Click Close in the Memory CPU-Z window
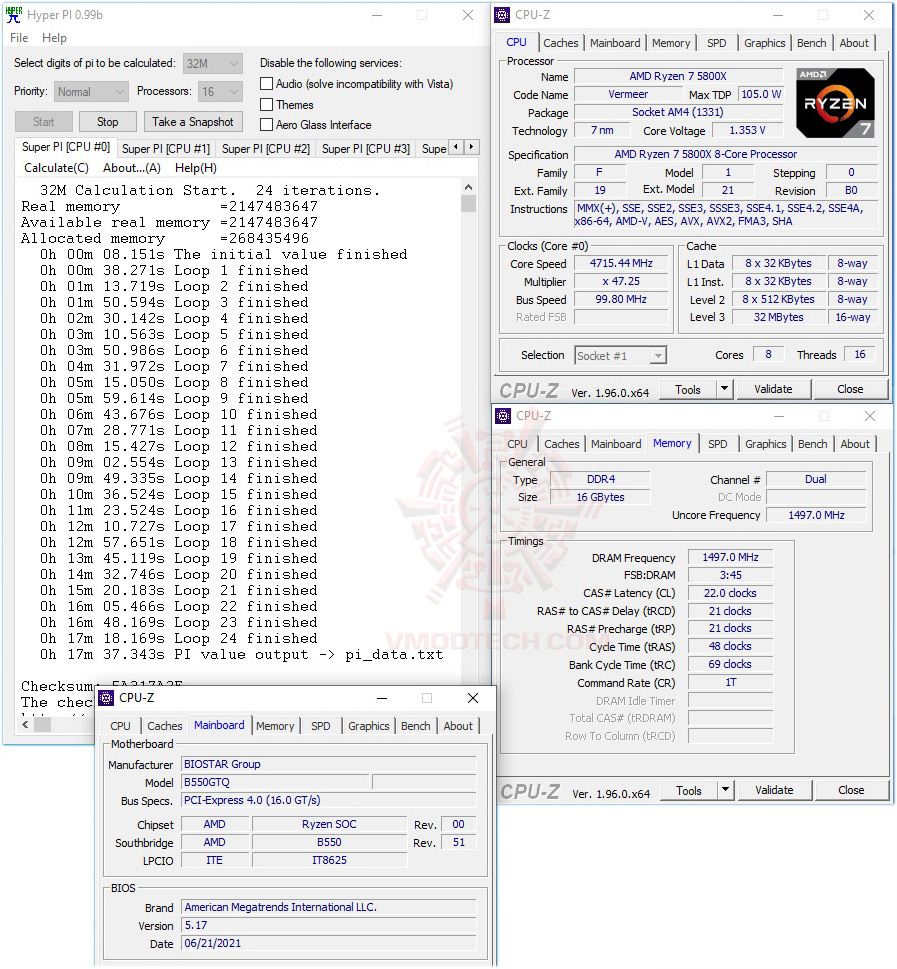 coord(851,790)
